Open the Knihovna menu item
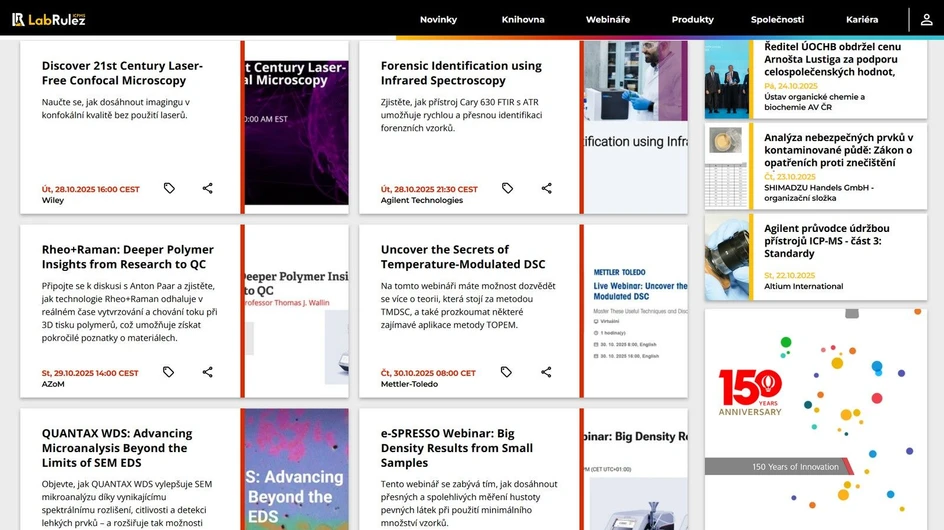This screenshot has width=944, height=530. [x=523, y=20]
